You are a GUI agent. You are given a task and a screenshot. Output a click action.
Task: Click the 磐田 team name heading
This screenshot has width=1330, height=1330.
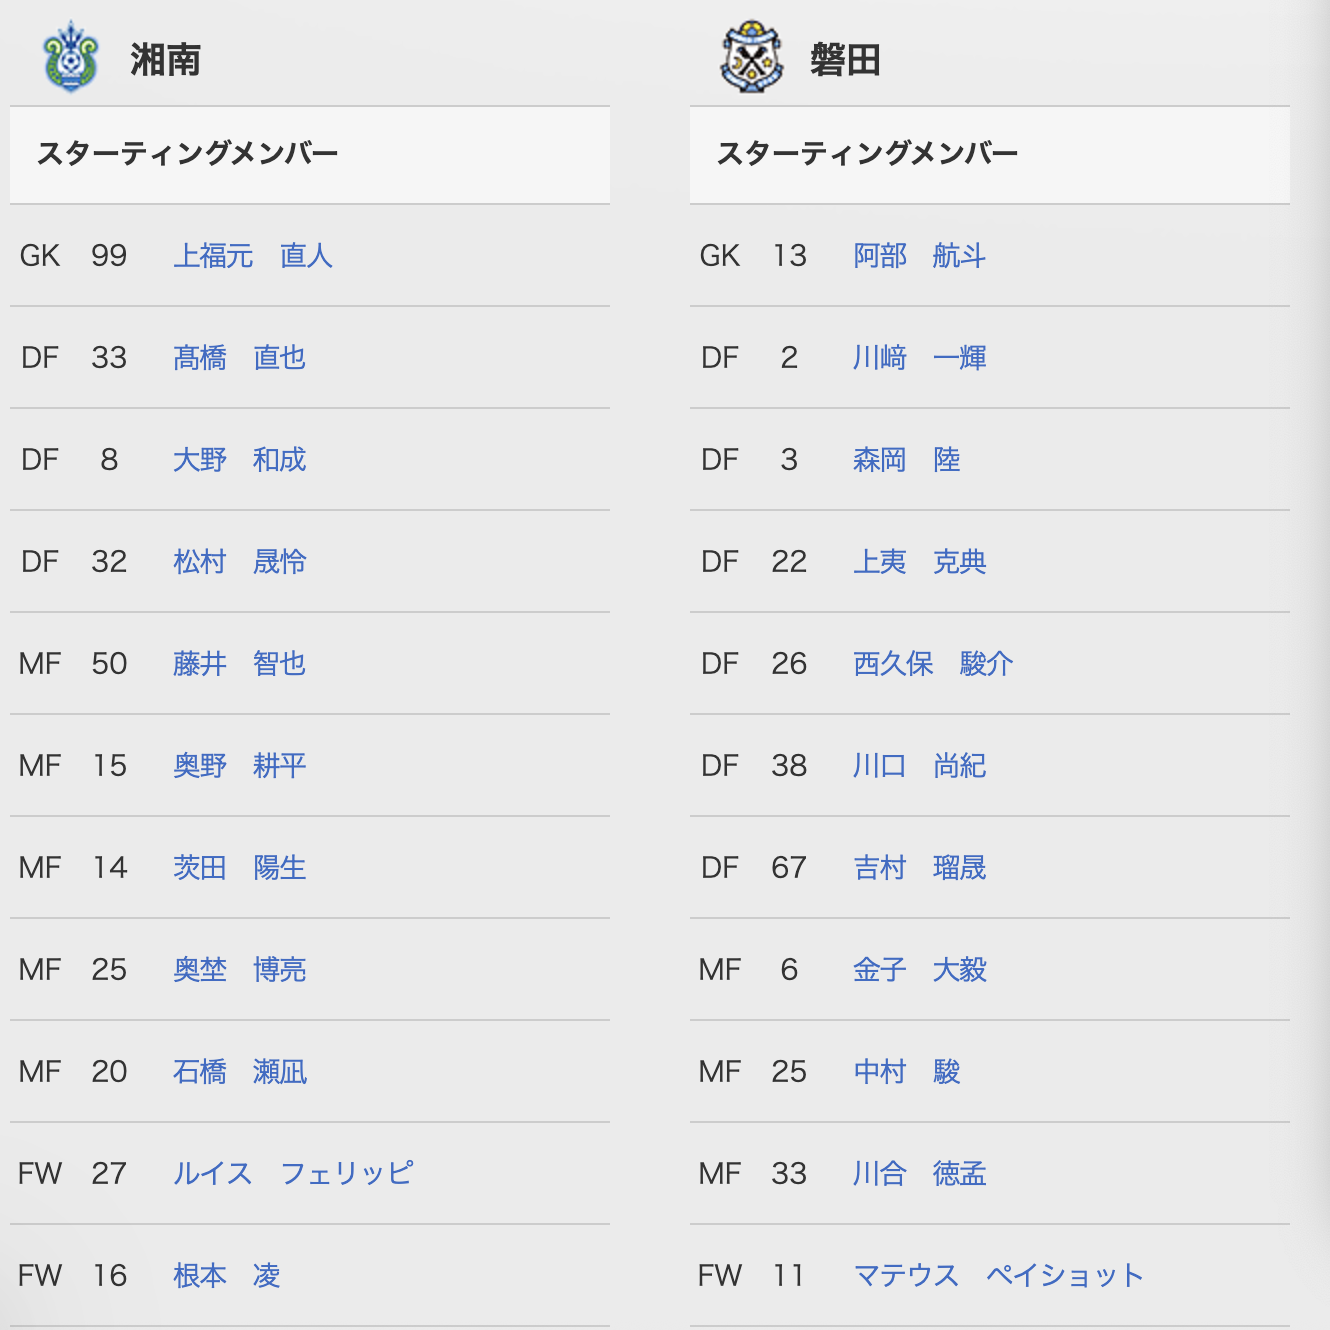click(846, 60)
